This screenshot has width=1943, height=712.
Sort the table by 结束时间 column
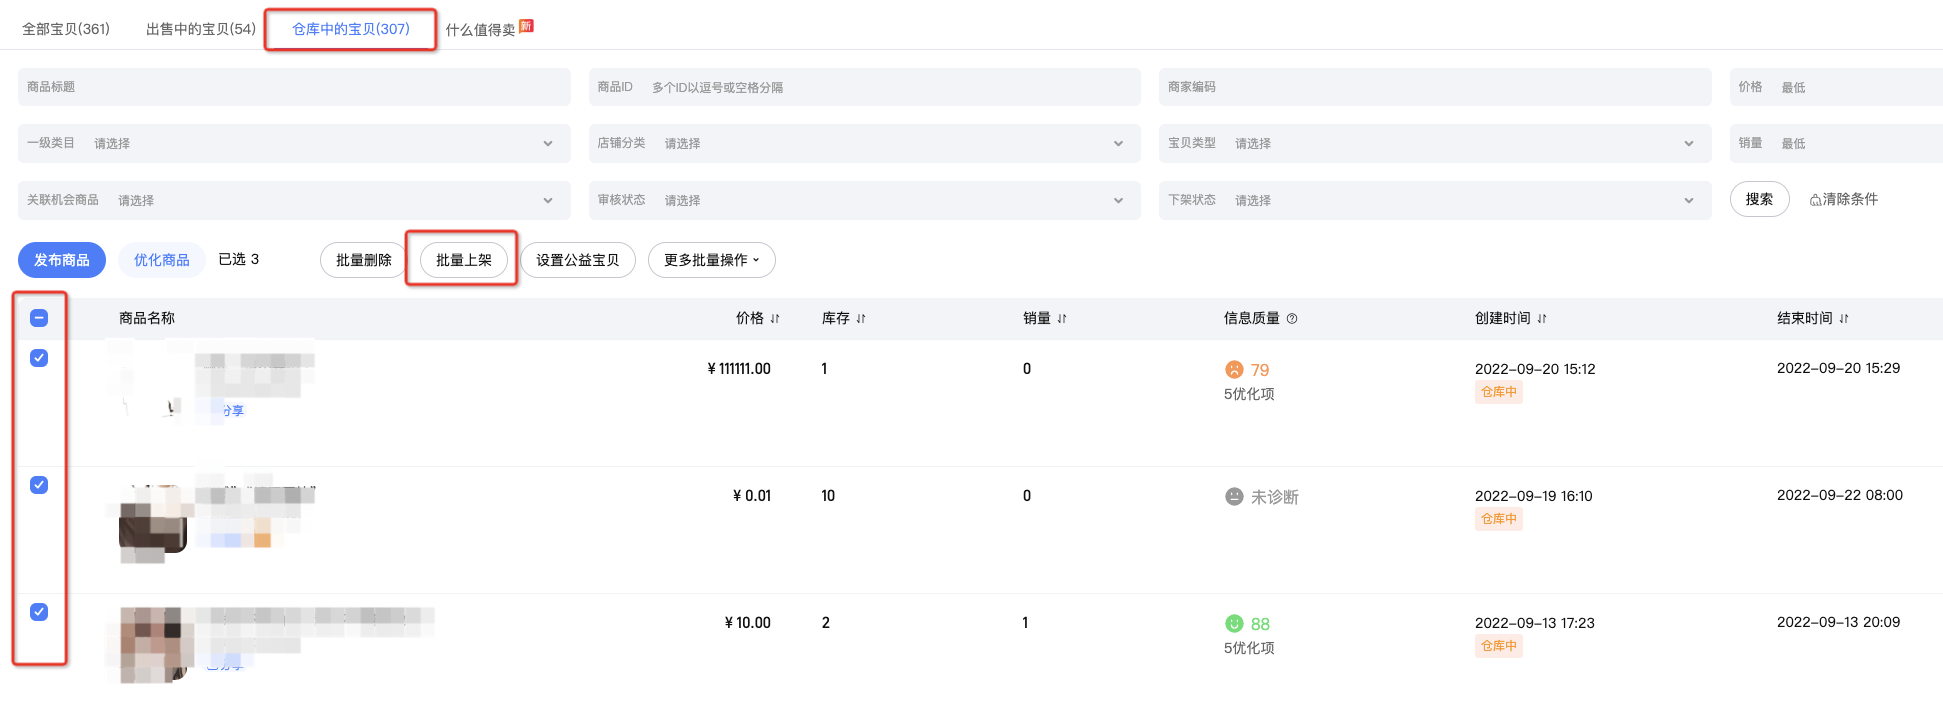point(1844,319)
